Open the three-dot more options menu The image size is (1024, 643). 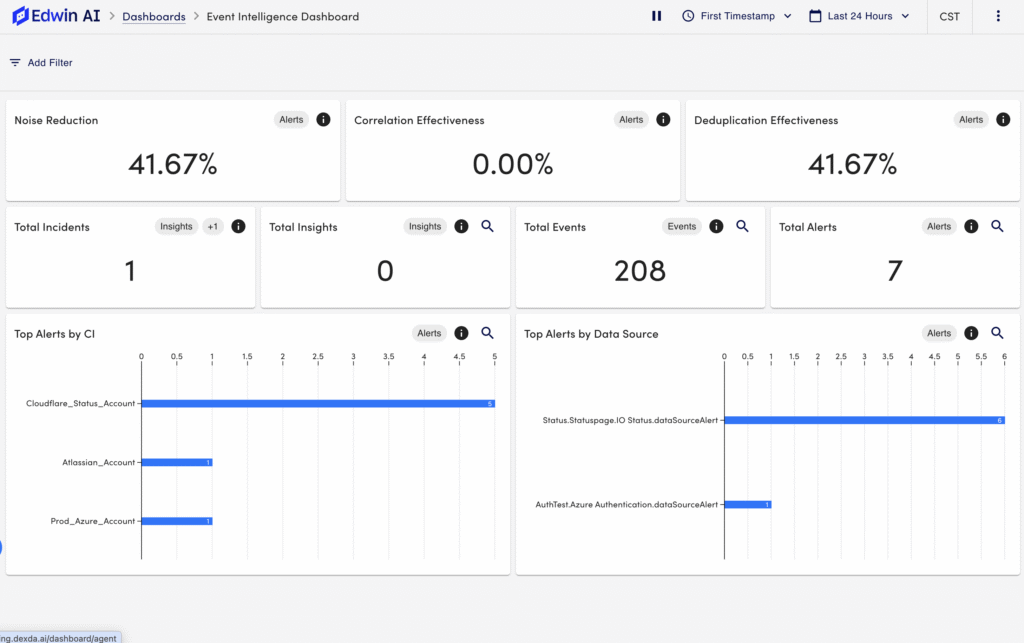pos(998,16)
